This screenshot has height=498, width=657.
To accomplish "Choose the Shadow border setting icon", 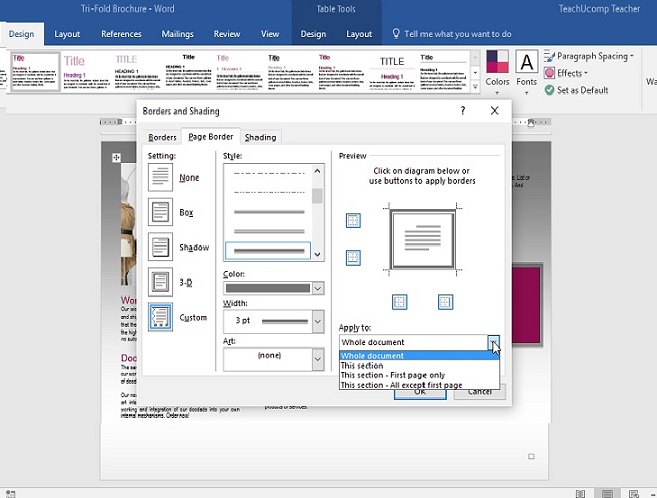I will tap(160, 247).
